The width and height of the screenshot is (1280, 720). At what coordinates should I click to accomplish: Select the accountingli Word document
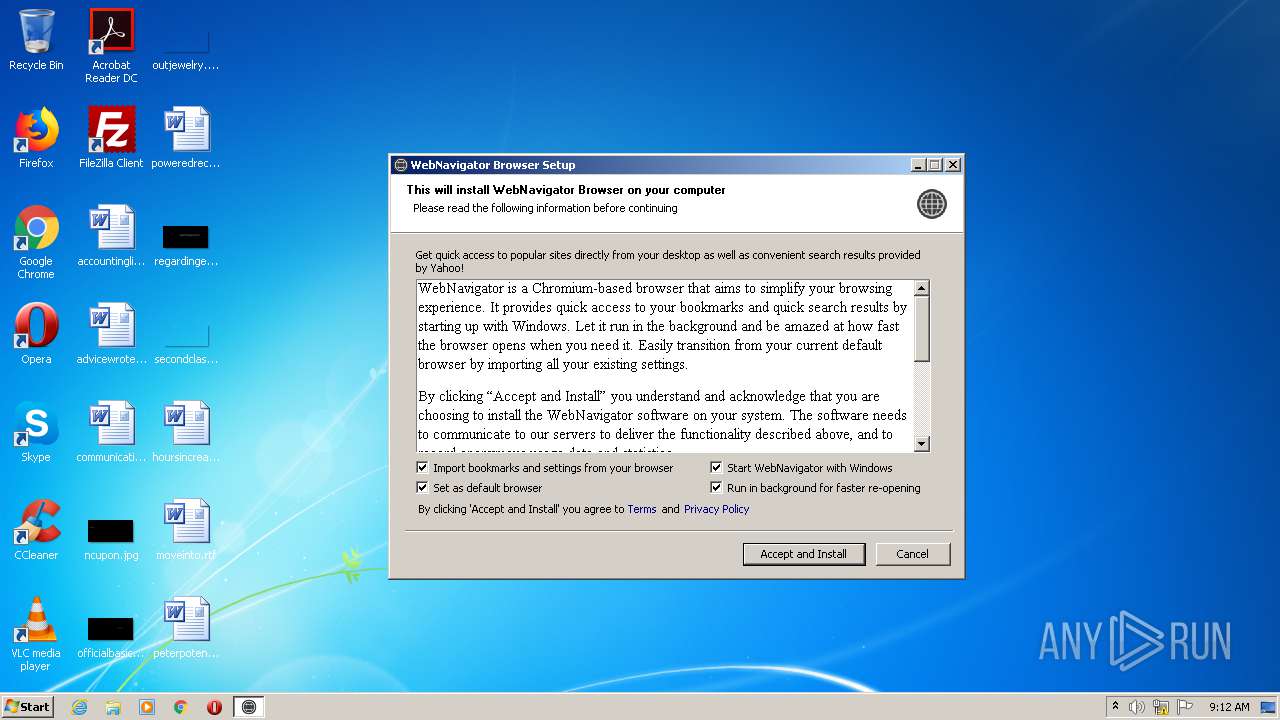pyautogui.click(x=111, y=236)
